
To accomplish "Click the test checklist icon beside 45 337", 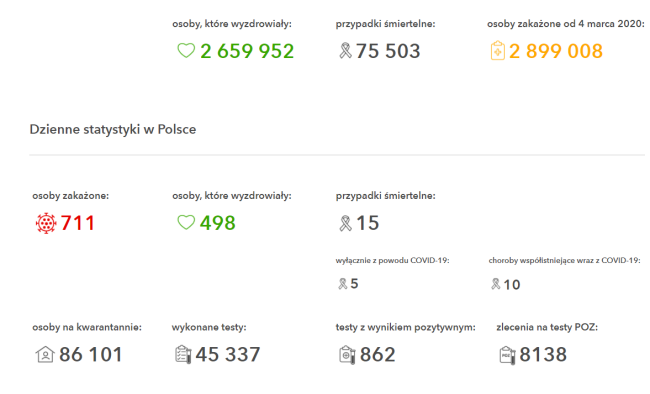I will [183, 355].
